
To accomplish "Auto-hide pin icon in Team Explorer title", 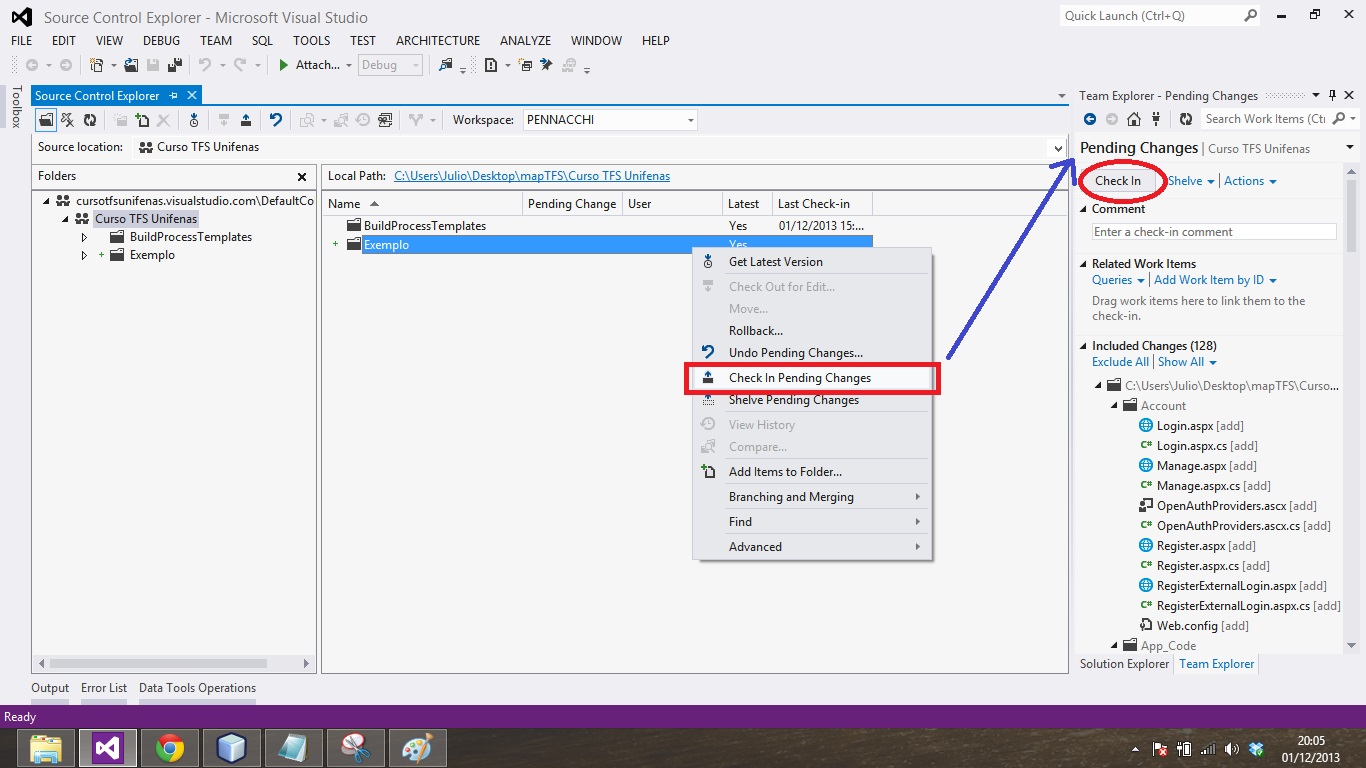I will (x=1333, y=95).
